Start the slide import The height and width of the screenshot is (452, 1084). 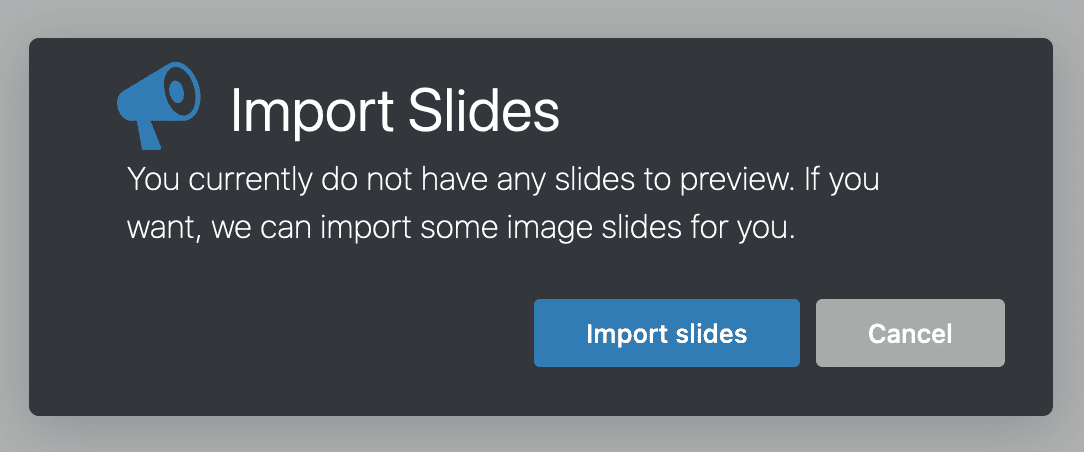coord(666,333)
